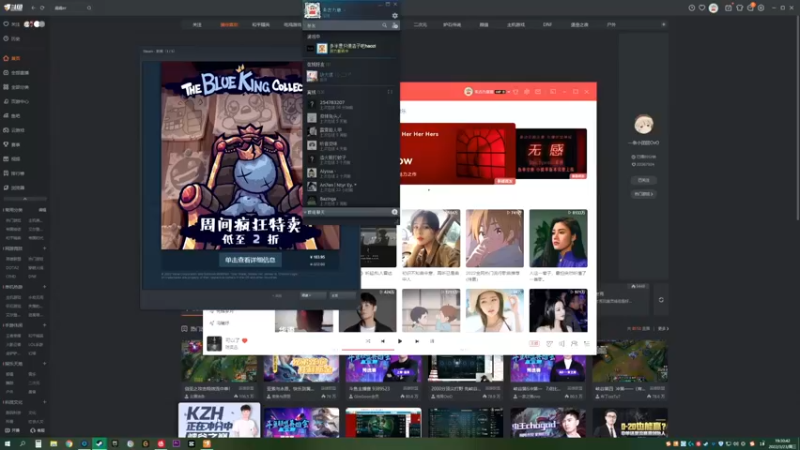The width and height of the screenshot is (800, 450).
Task: Toggle the switch next to Follow in sidebar
Action: coord(35,24)
